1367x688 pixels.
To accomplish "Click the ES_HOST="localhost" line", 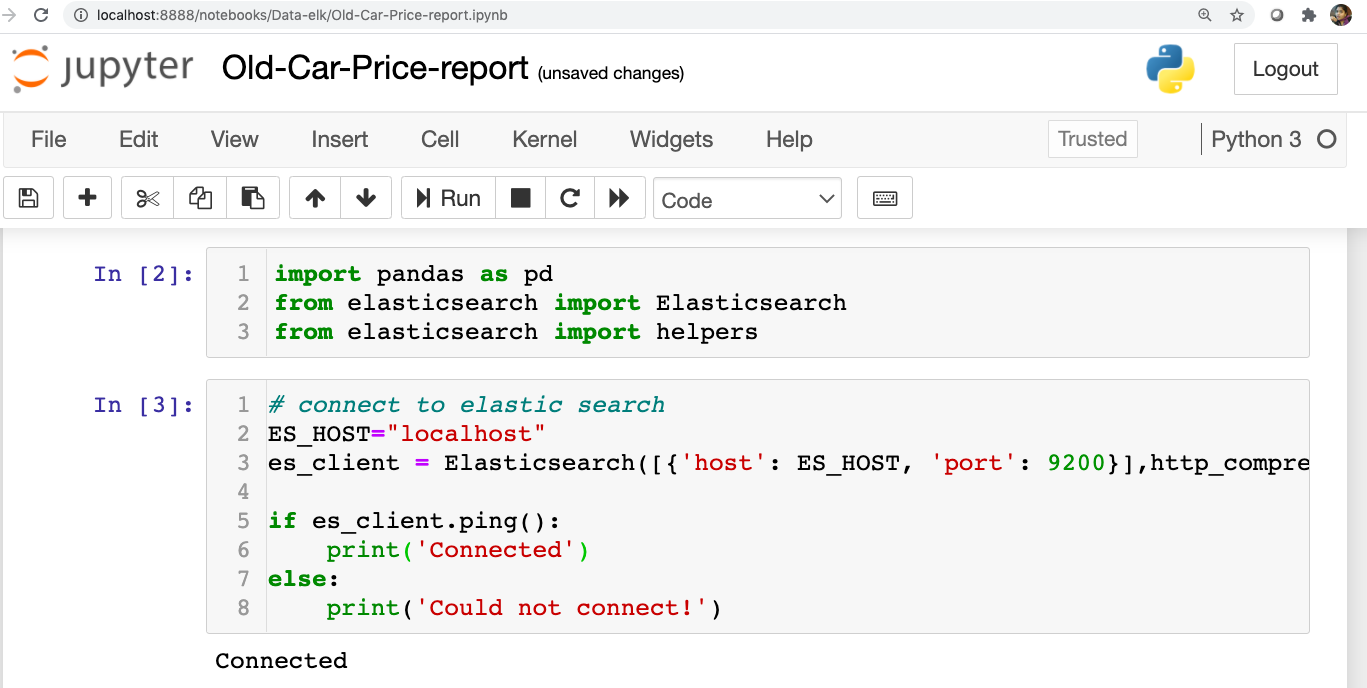I will 407,434.
